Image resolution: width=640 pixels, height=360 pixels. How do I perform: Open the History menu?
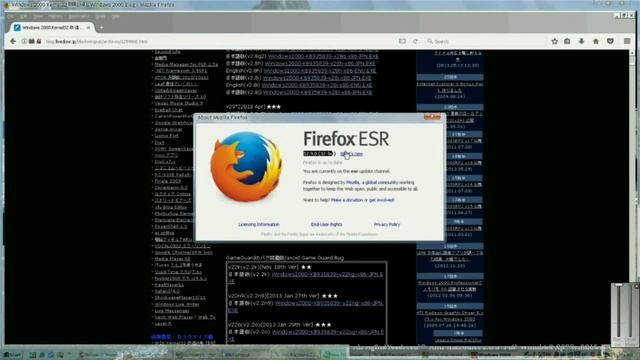(x=55, y=16)
